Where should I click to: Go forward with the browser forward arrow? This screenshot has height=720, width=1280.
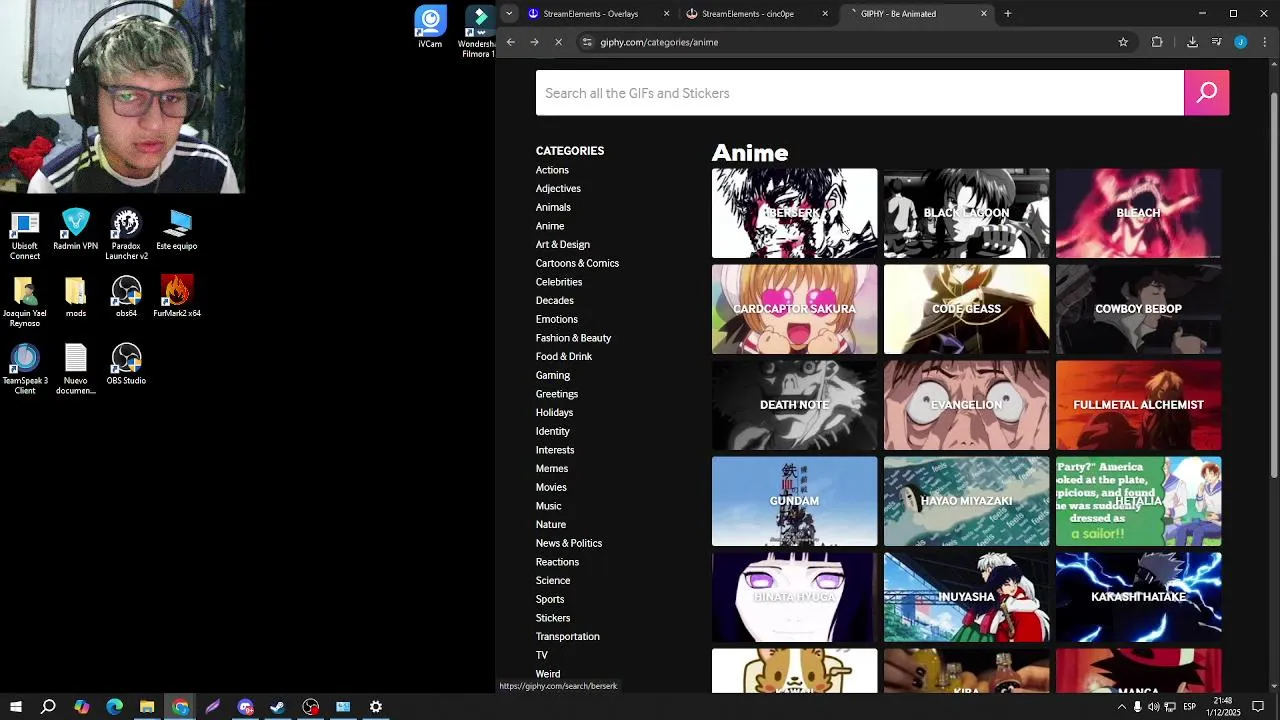click(x=534, y=42)
